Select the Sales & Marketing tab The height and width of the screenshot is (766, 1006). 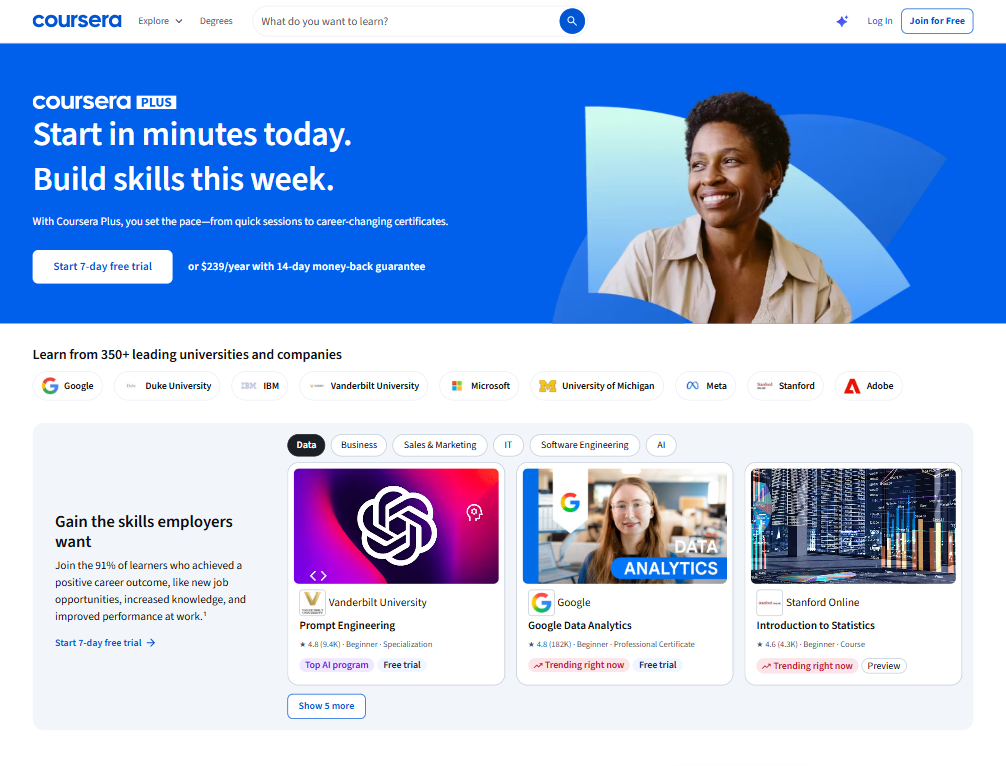[439, 445]
